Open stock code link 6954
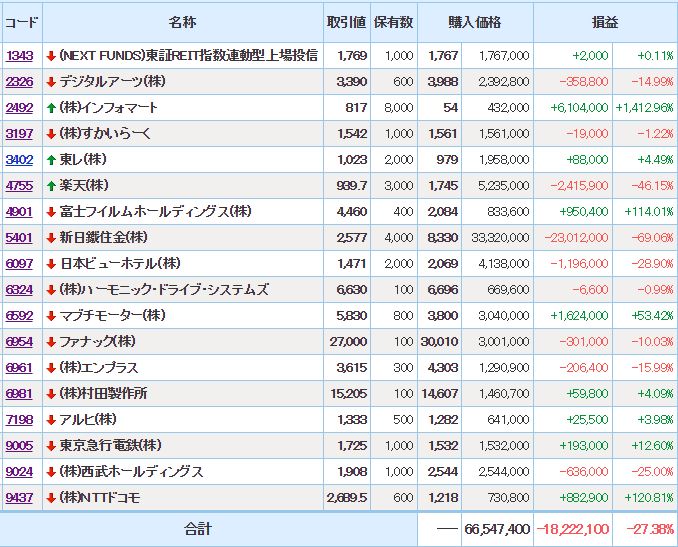This screenshot has height=547, width=678. 19,342
